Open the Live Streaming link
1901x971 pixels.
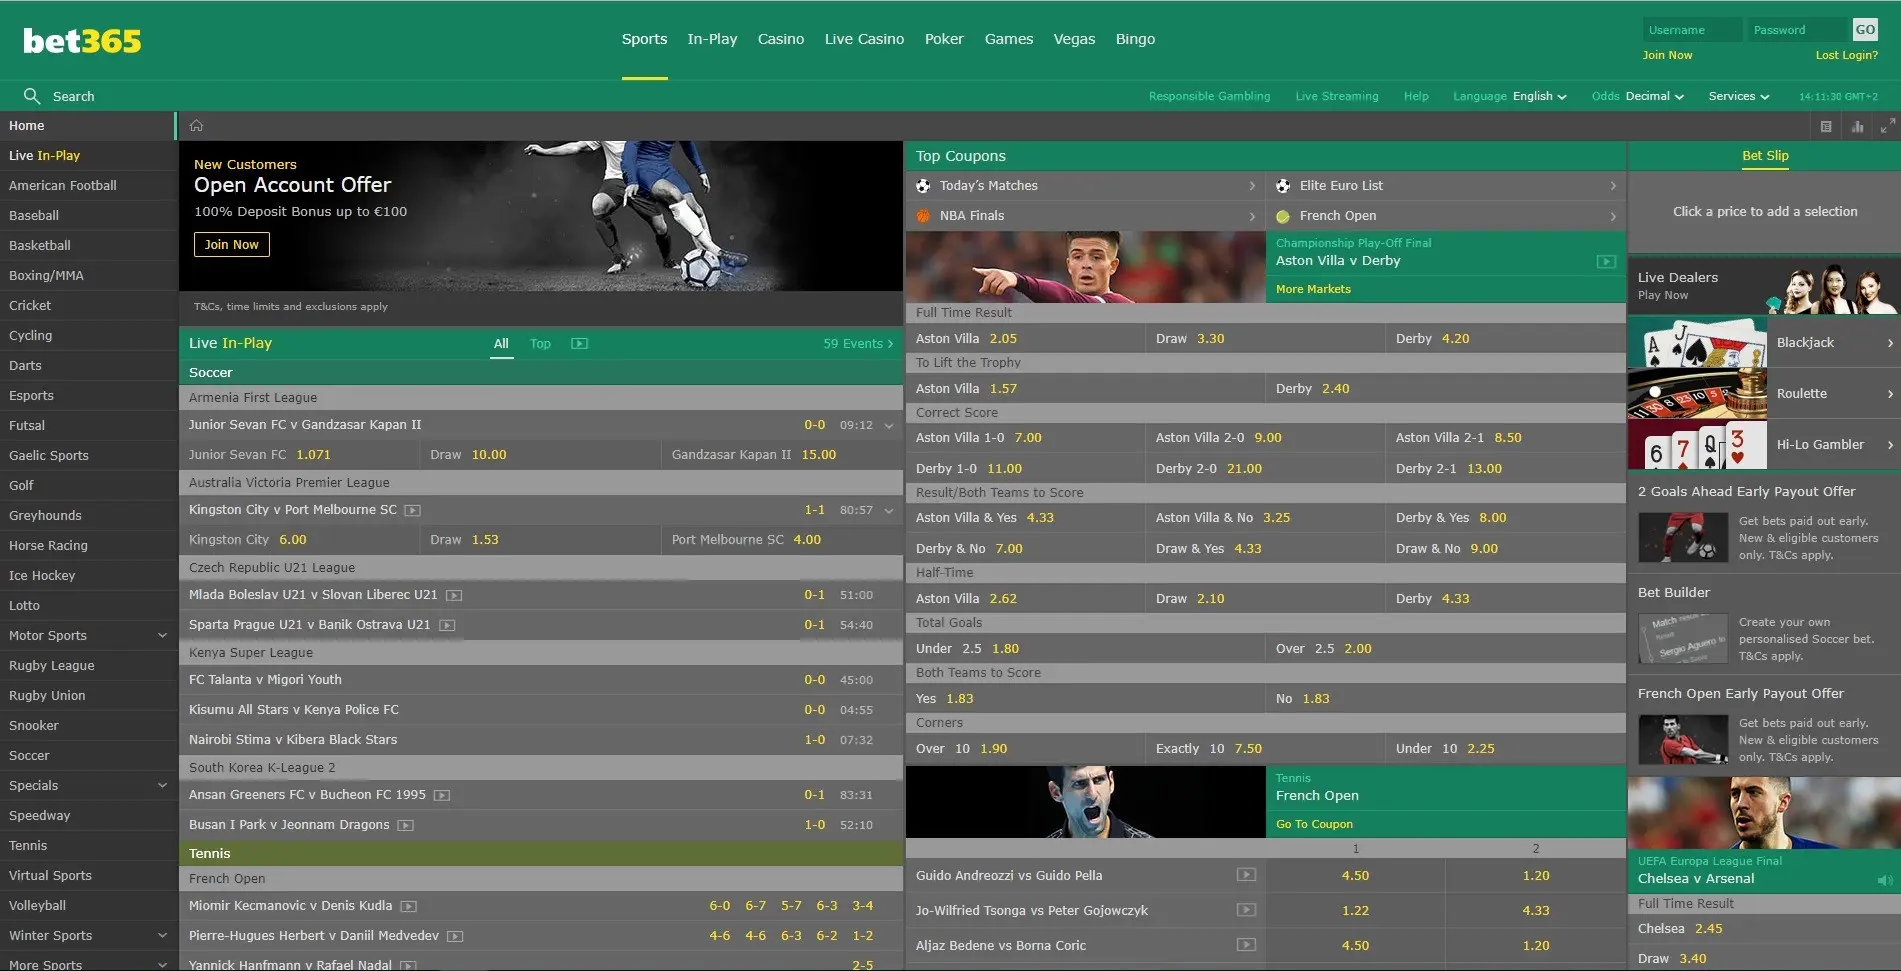tap(1336, 96)
